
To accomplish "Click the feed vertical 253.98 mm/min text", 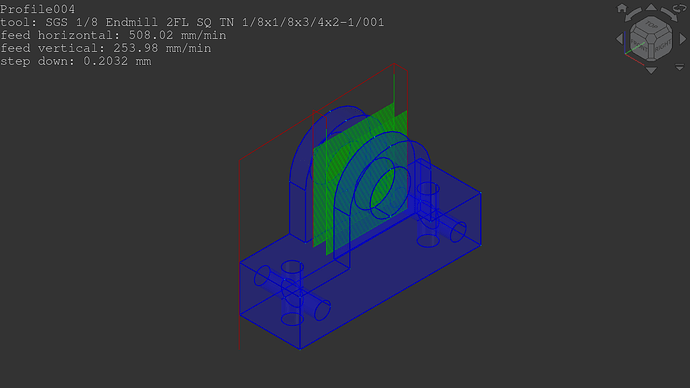I will pyautogui.click(x=106, y=48).
